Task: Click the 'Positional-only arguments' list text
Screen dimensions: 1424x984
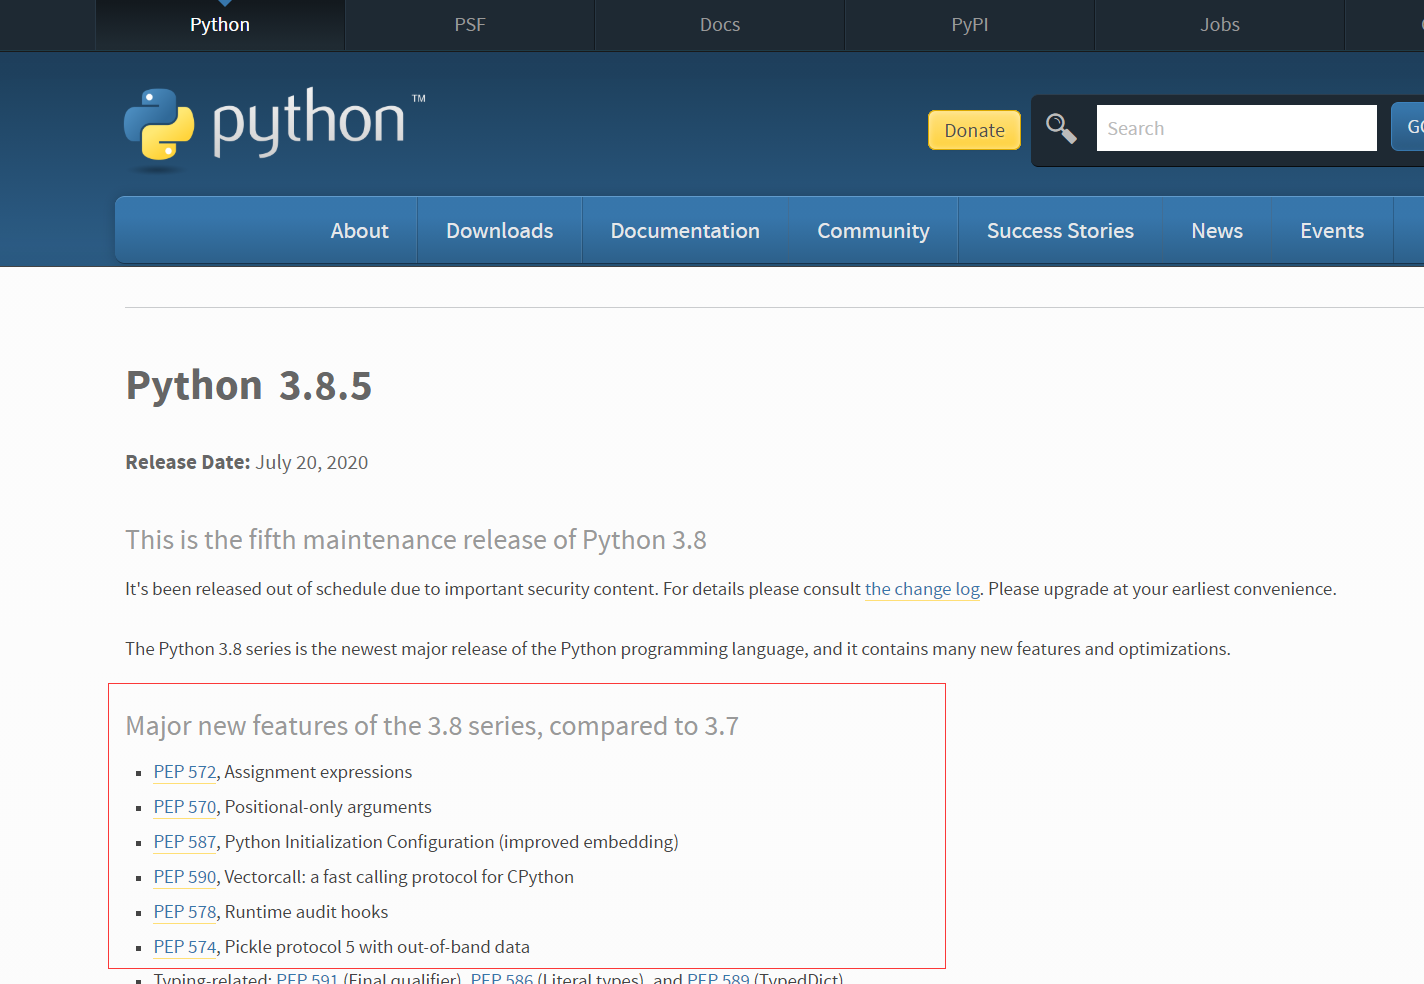Action: pyautogui.click(x=328, y=807)
